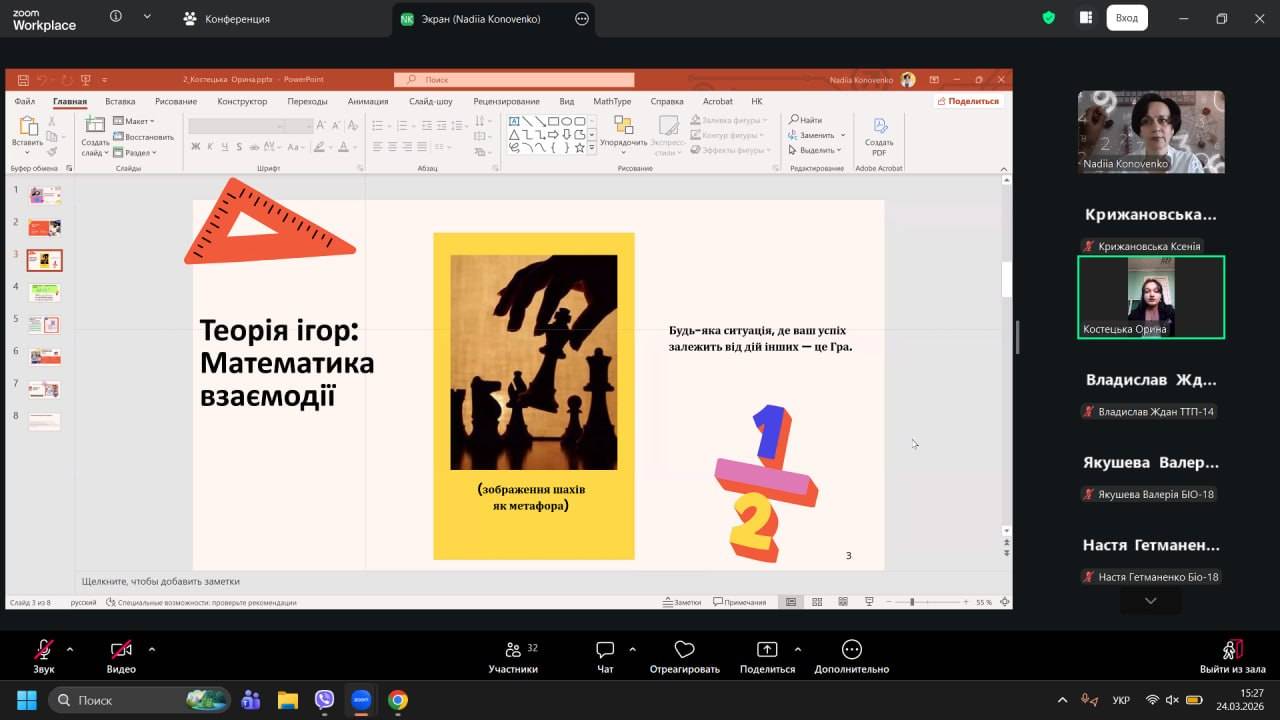Switch to the Conference tab

227,19
